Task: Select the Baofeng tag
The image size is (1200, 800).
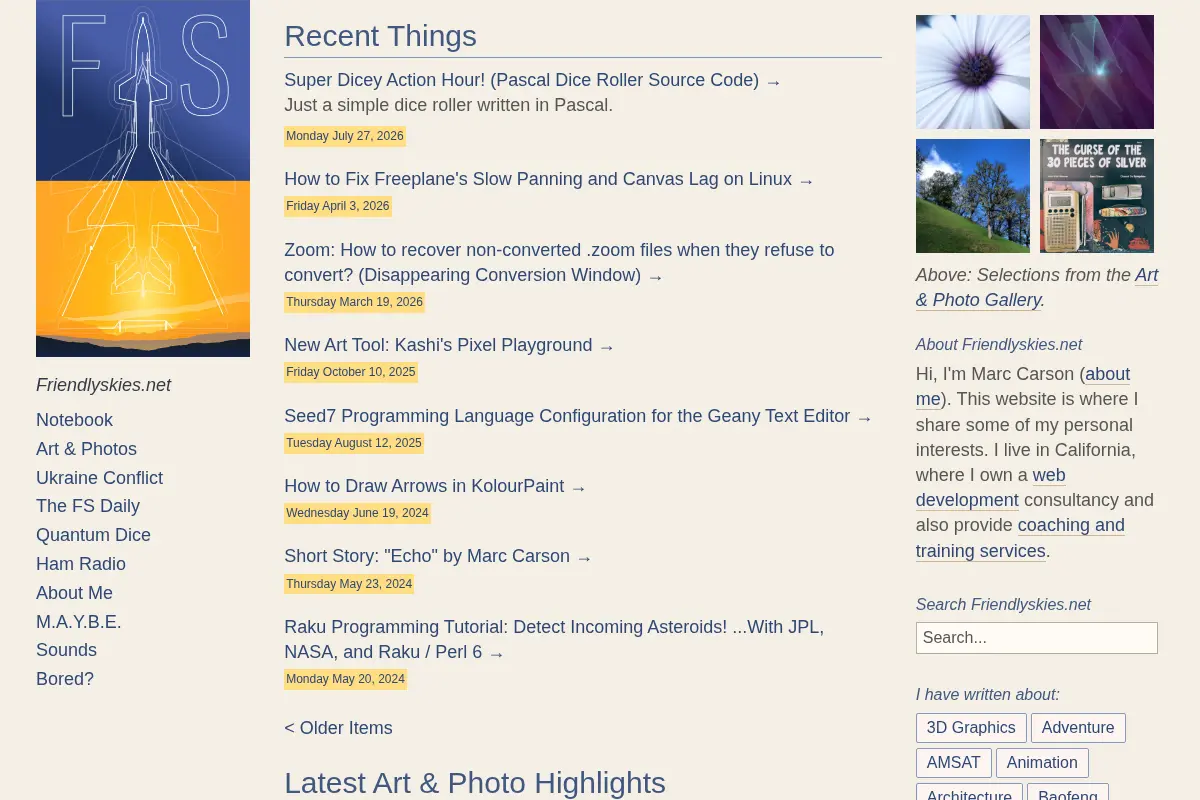Action: [1068, 792]
